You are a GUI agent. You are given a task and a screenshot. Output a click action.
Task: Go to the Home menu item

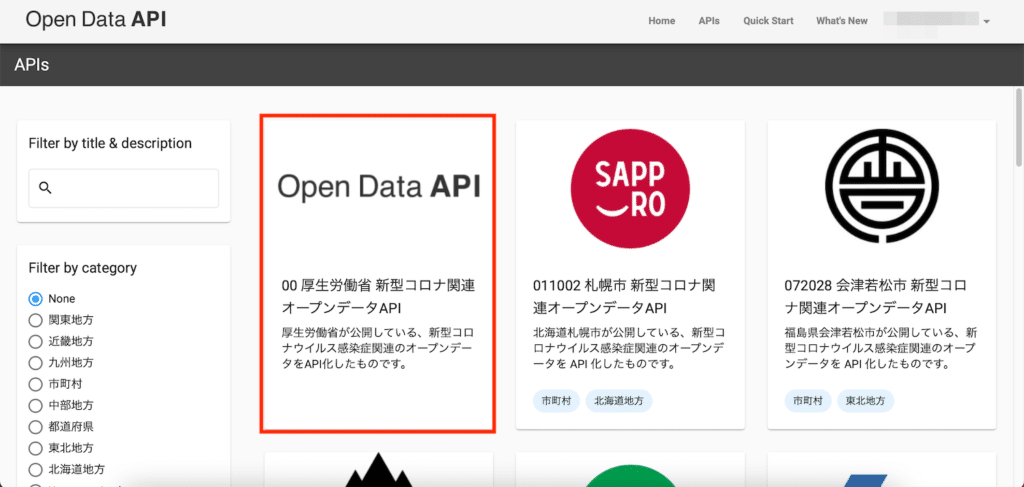pyautogui.click(x=662, y=21)
